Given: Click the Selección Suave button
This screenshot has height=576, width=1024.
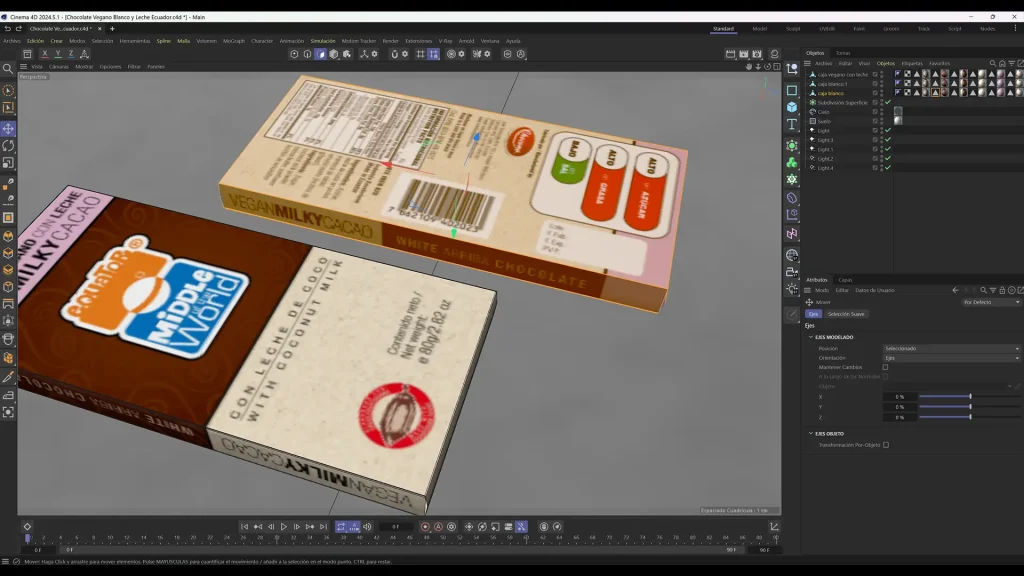Looking at the screenshot, I should point(846,314).
